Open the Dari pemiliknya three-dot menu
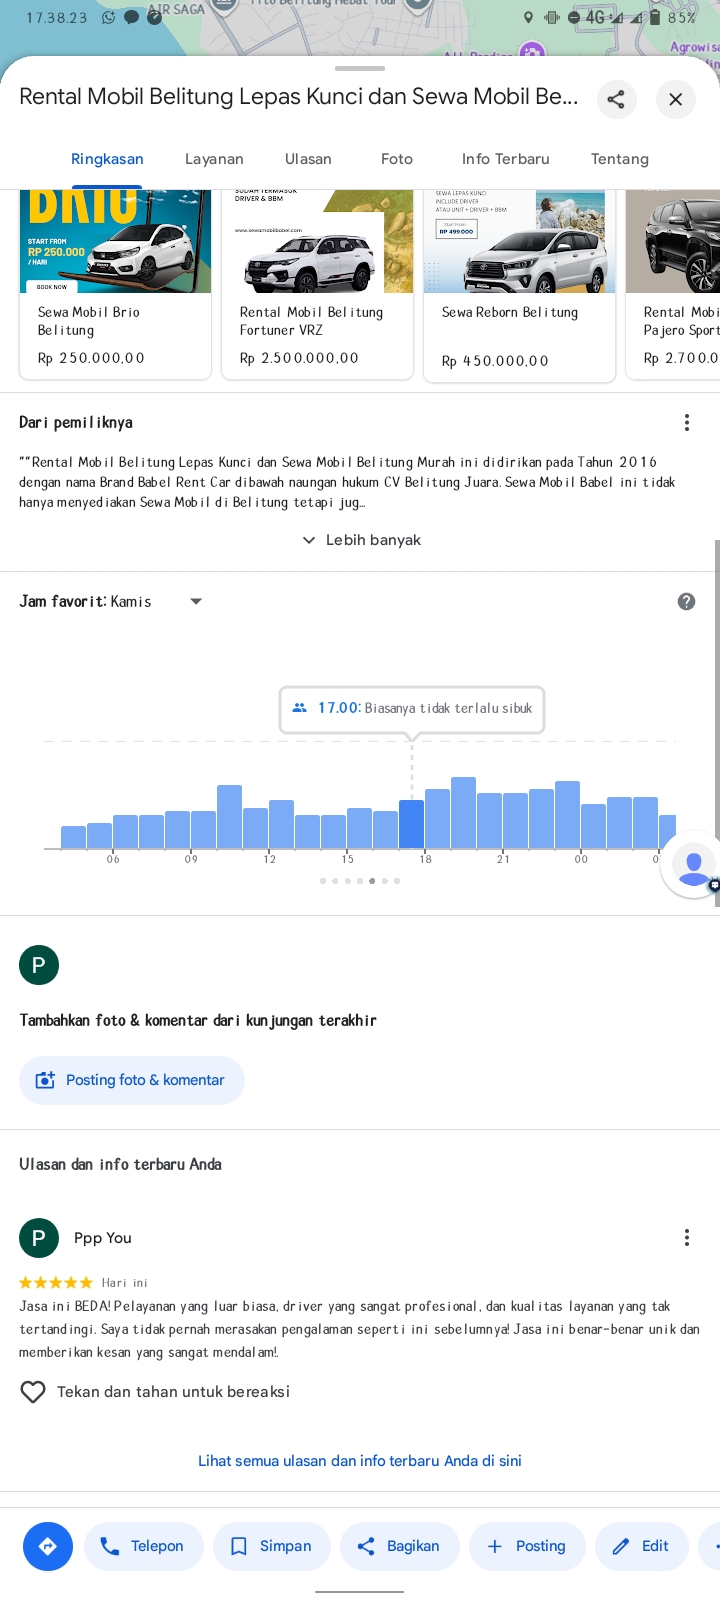 coord(687,423)
